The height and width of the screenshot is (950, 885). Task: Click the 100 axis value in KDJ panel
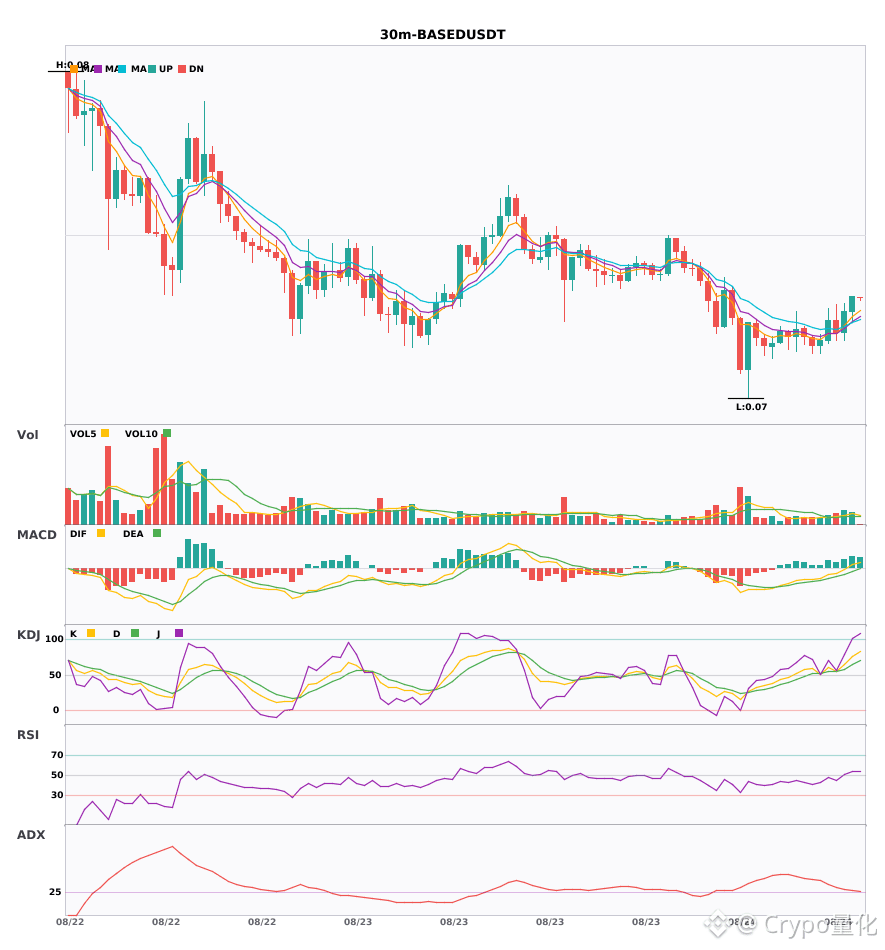(55, 639)
